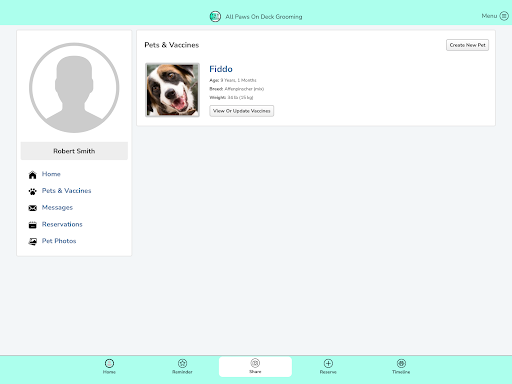Viewport: 512px width, 384px height.
Task: Go to Home tab in bottom bar
Action: pyautogui.click(x=109, y=366)
